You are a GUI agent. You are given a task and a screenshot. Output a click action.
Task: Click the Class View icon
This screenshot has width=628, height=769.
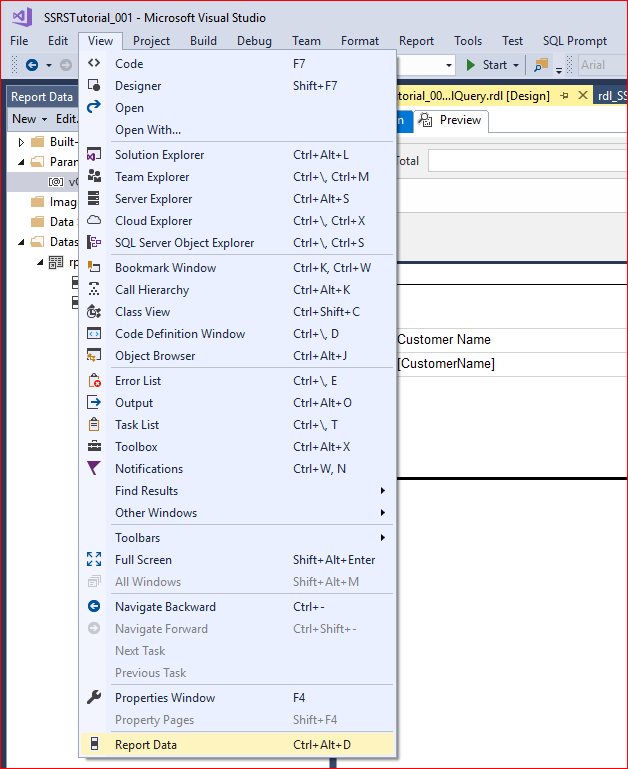point(94,311)
